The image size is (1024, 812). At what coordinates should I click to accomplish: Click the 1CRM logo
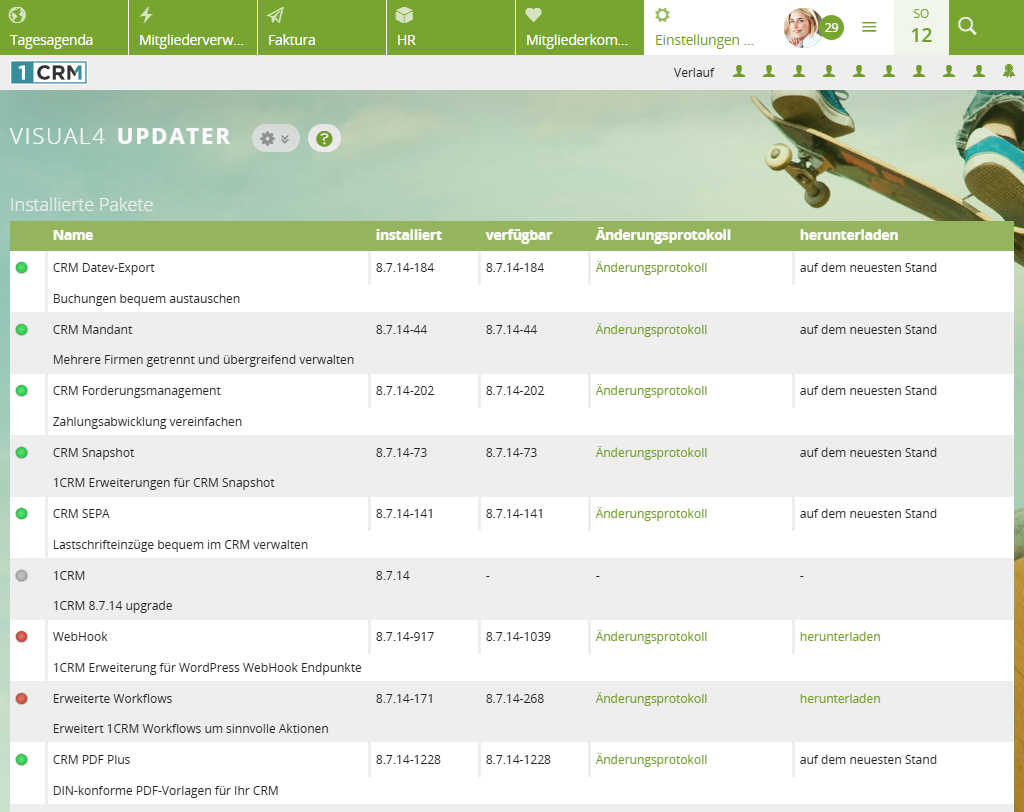click(x=49, y=72)
